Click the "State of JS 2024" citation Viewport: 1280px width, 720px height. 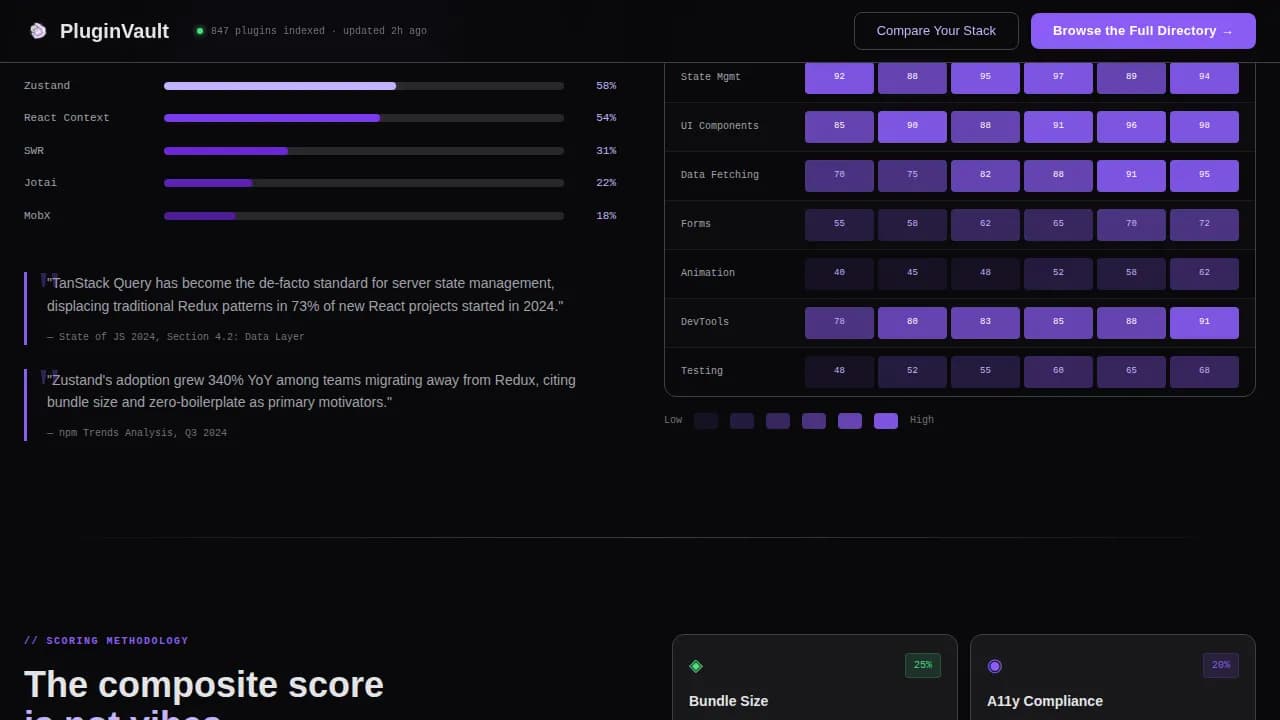click(176, 337)
